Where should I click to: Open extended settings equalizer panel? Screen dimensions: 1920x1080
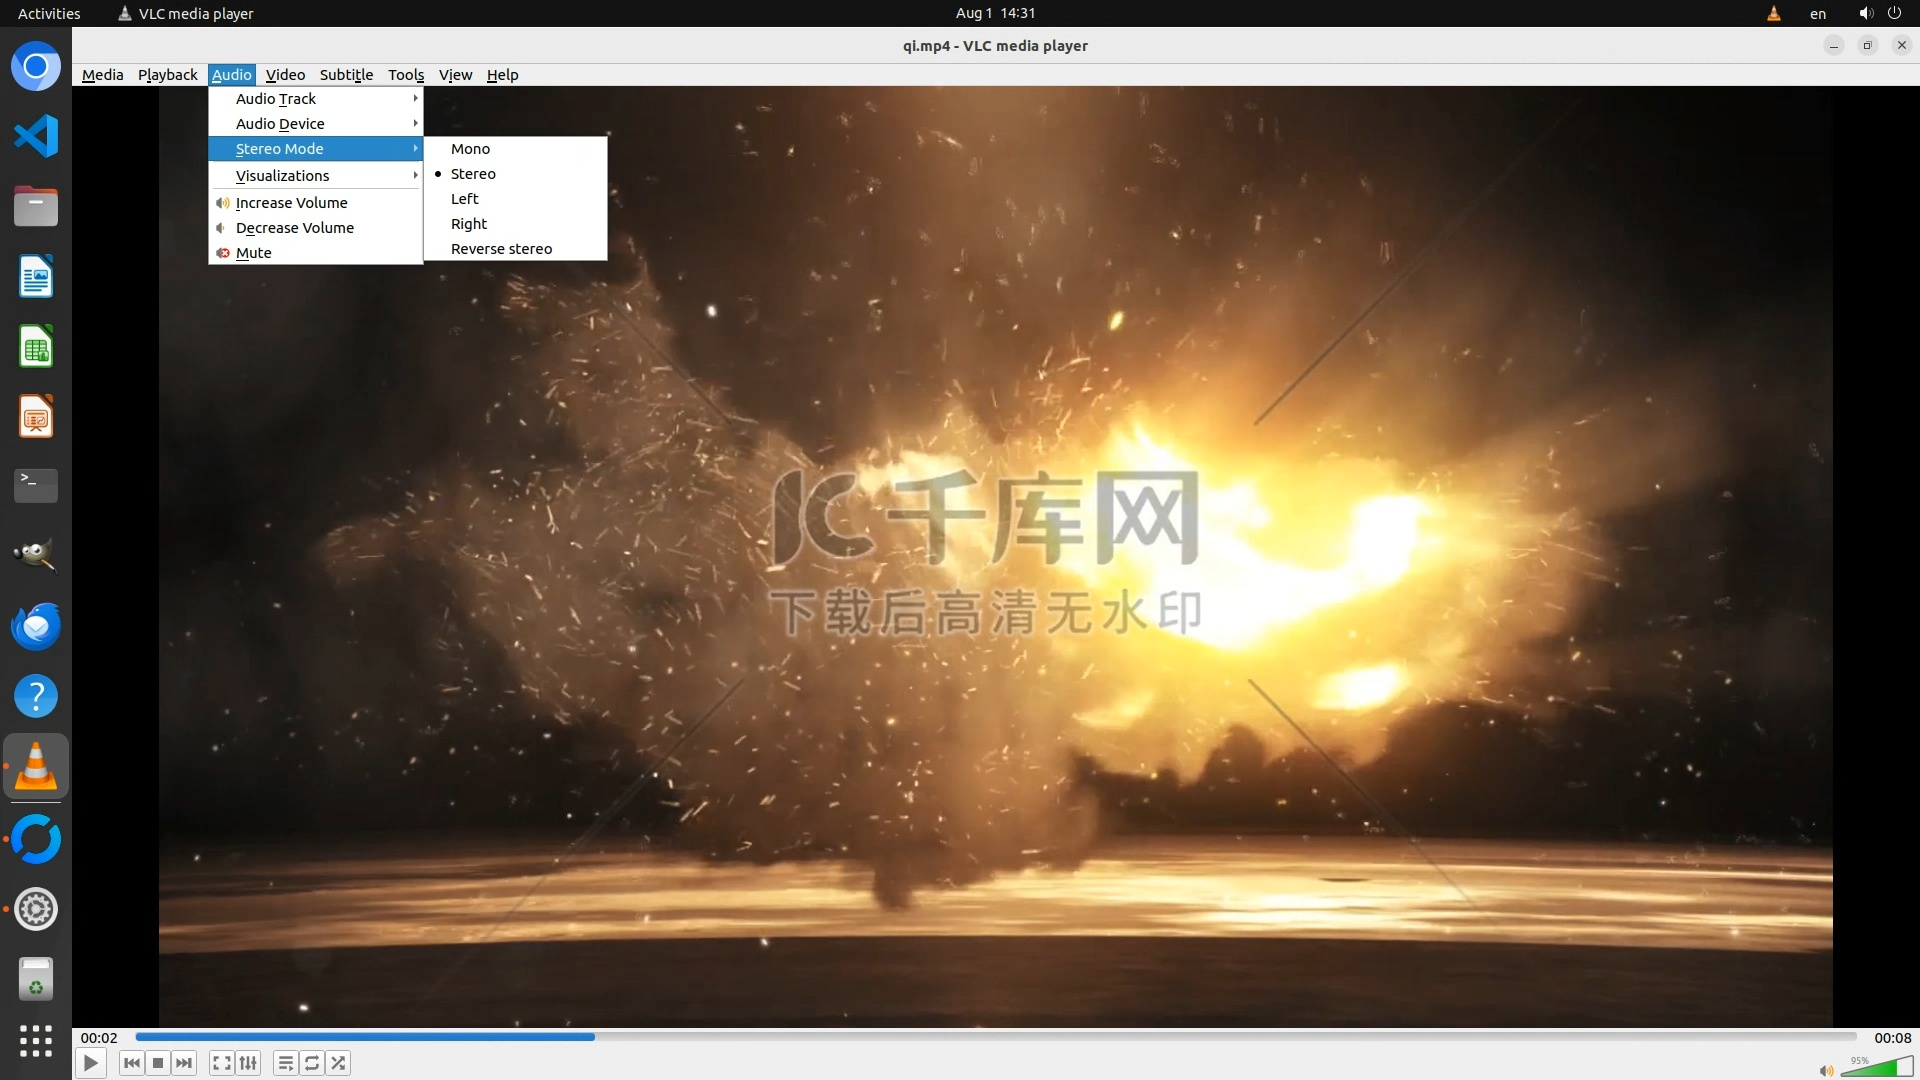[x=248, y=1063]
